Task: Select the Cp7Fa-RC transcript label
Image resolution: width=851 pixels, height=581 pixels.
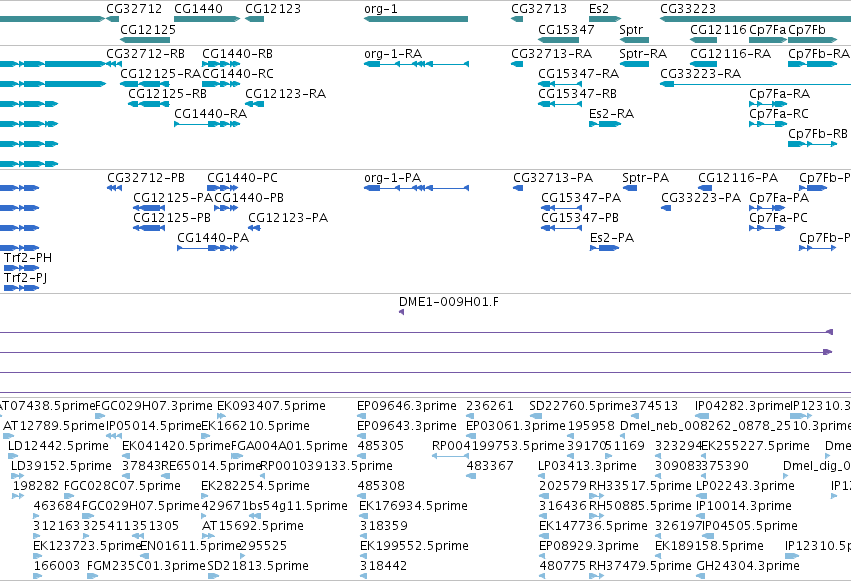Action: tap(779, 114)
